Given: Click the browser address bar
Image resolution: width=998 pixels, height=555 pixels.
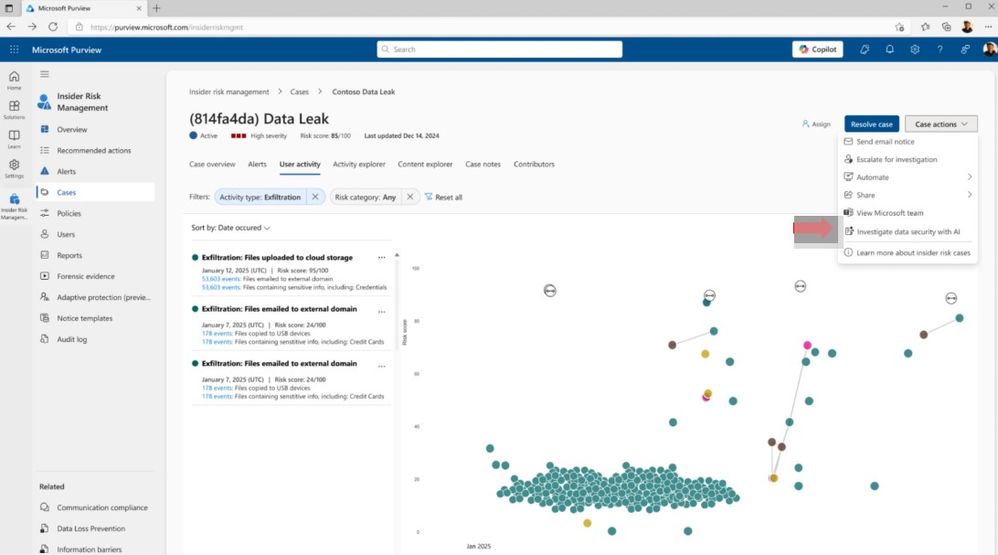Looking at the screenshot, I should [477, 27].
